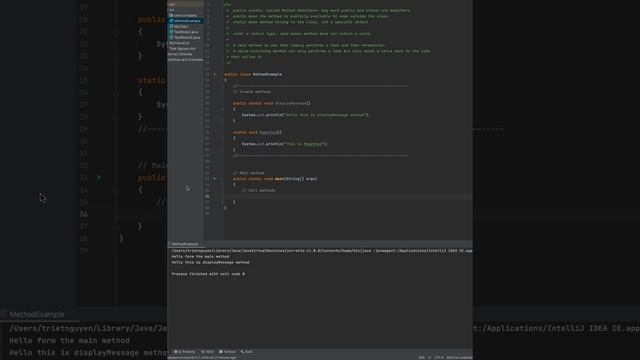Click the '// Create methods' comment
The height and width of the screenshot is (360, 640).
pyautogui.click(x=252, y=92)
